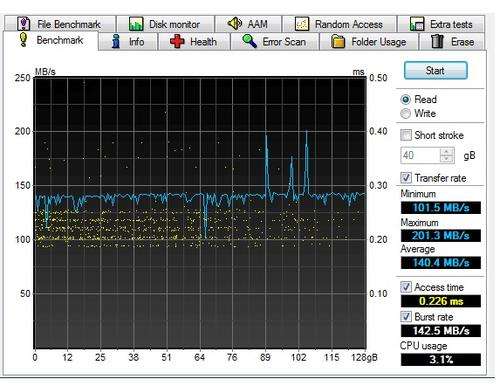Toggle the Transfer rate checkbox
The height and width of the screenshot is (386, 500).
pyautogui.click(x=406, y=178)
